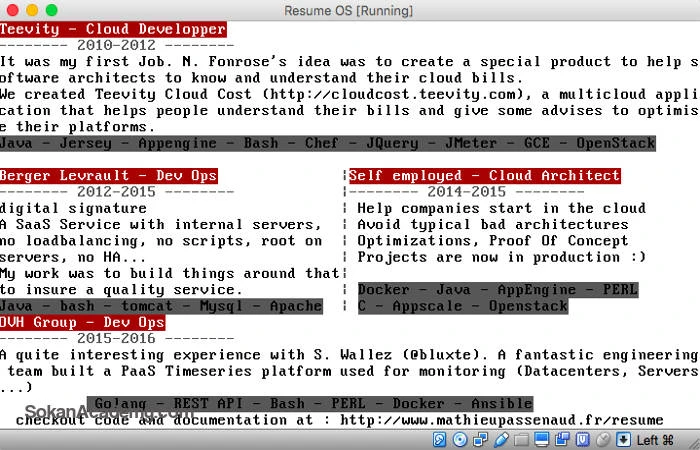The width and height of the screenshot is (700, 450).
Task: Click the OVH Group - Dev Ops heading
Action: (83, 322)
